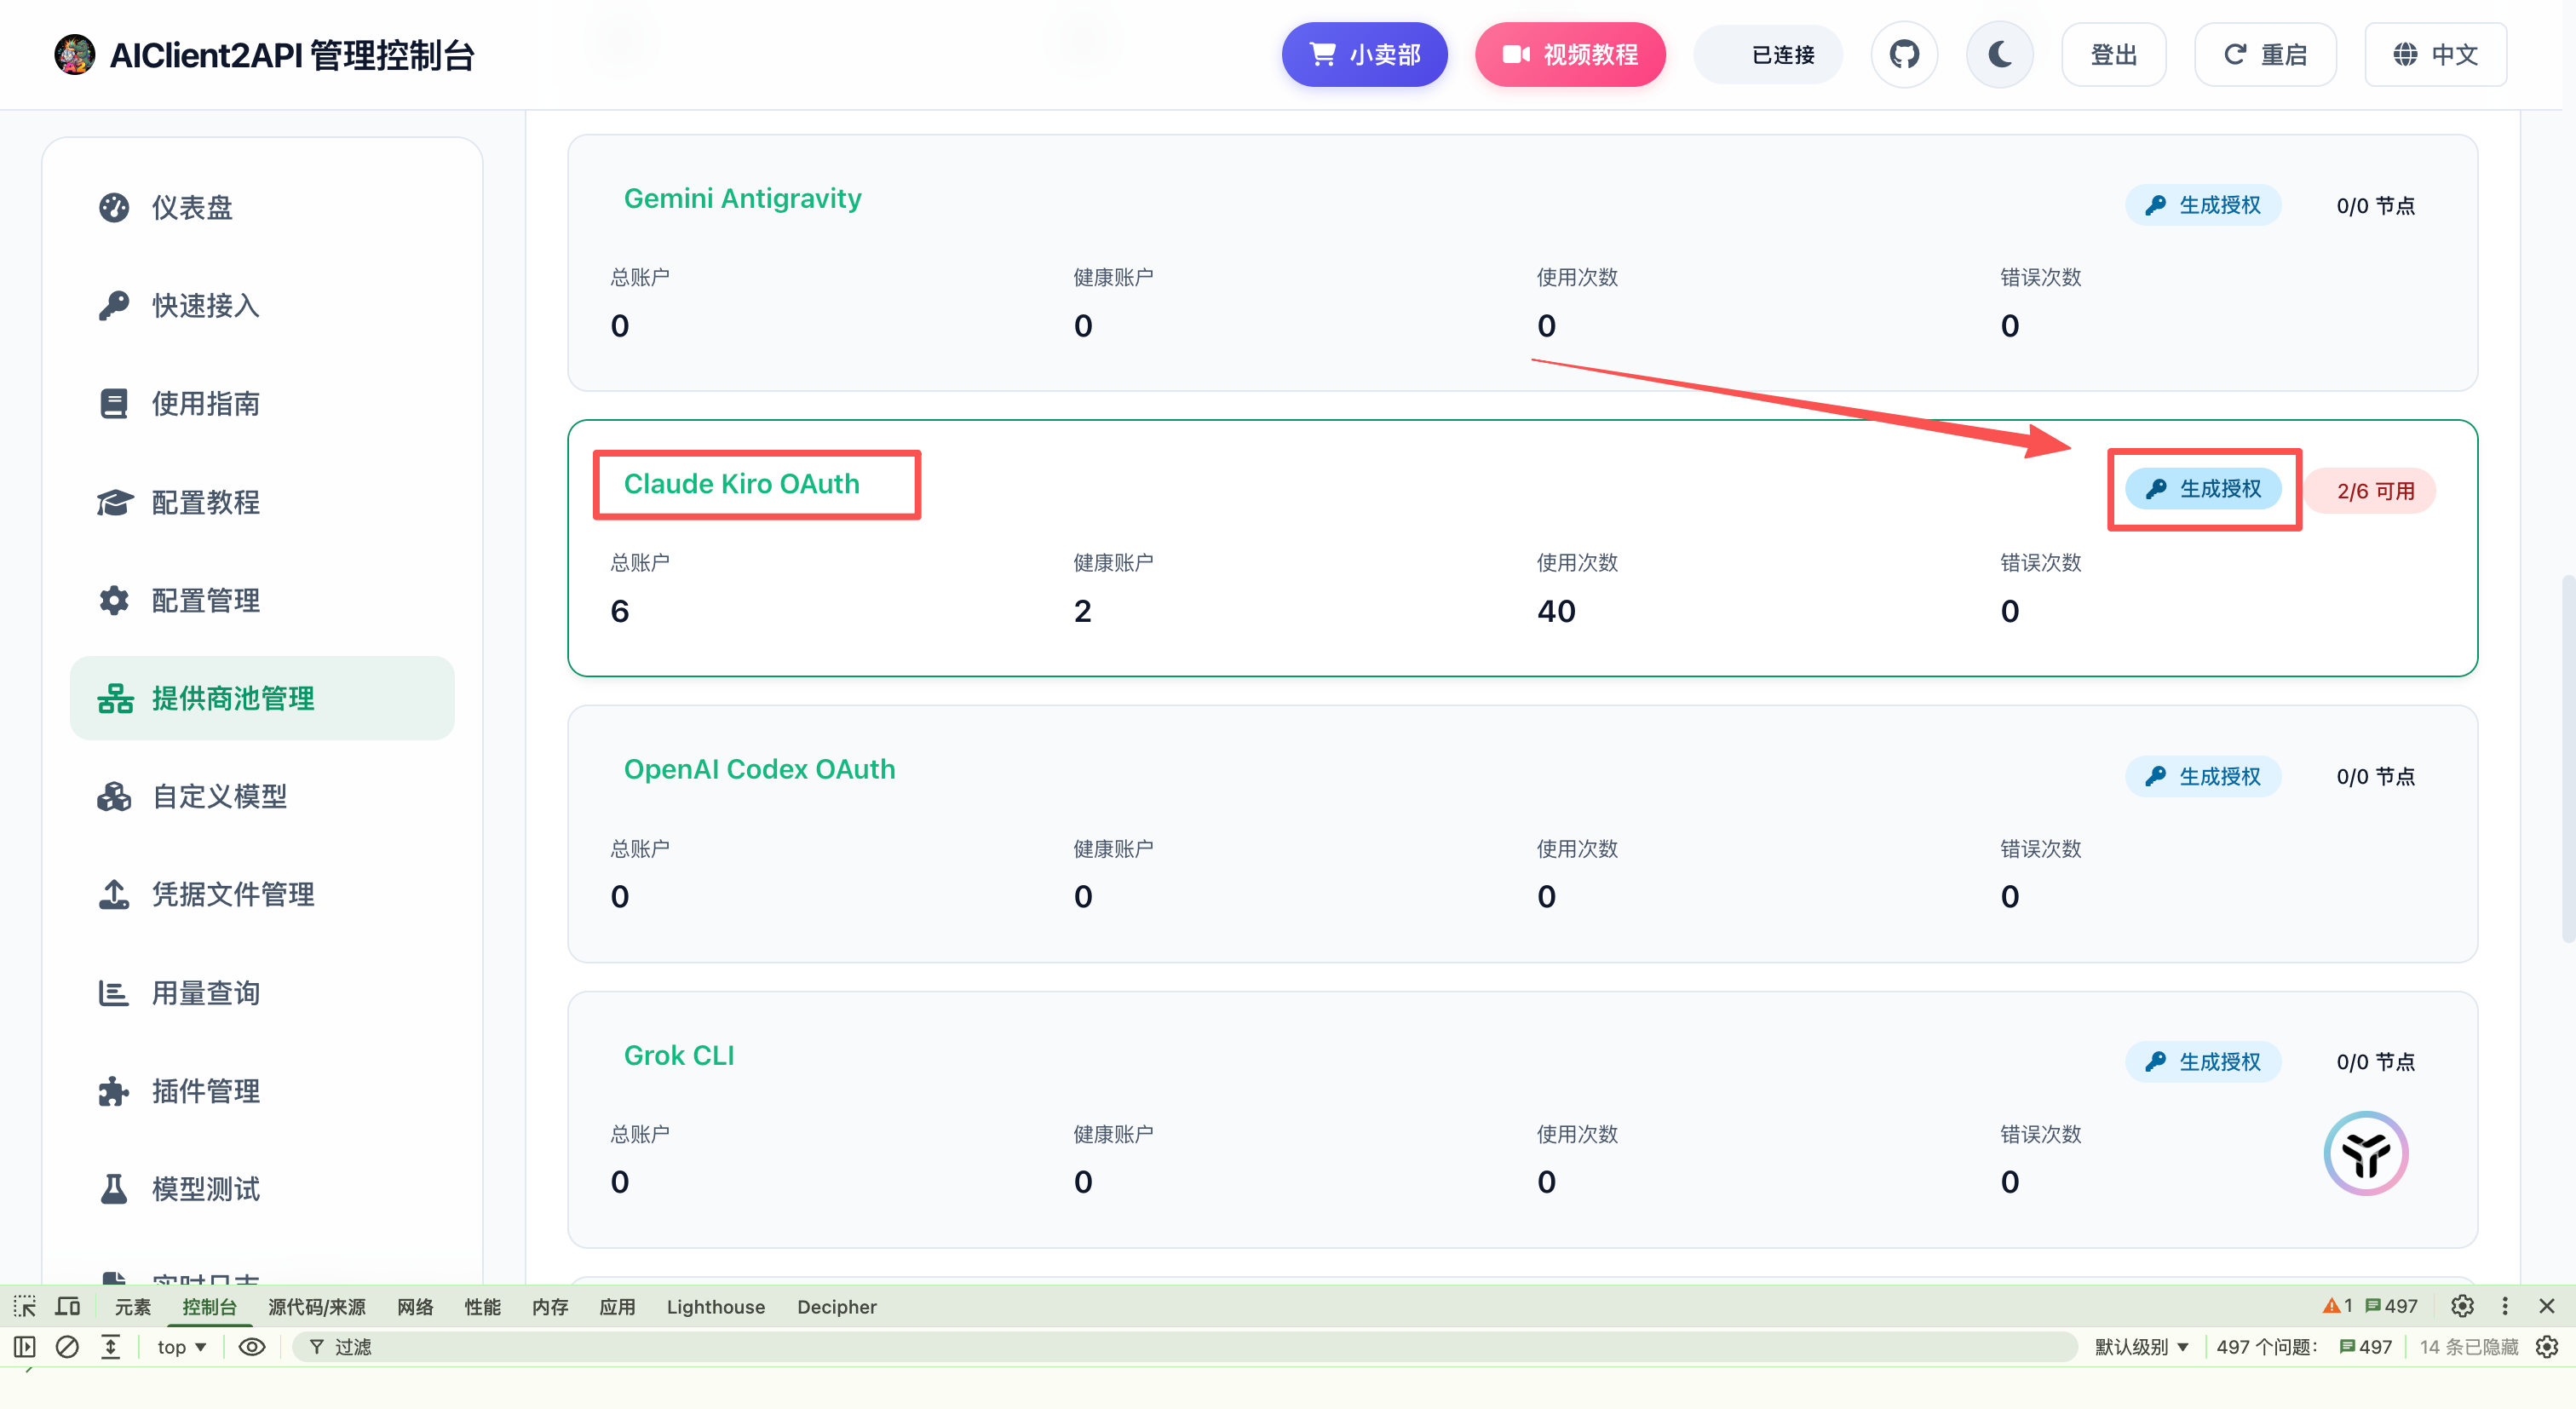The width and height of the screenshot is (2576, 1409).
Task: Switch to the 网络 DevTools tab
Action: click(415, 1307)
